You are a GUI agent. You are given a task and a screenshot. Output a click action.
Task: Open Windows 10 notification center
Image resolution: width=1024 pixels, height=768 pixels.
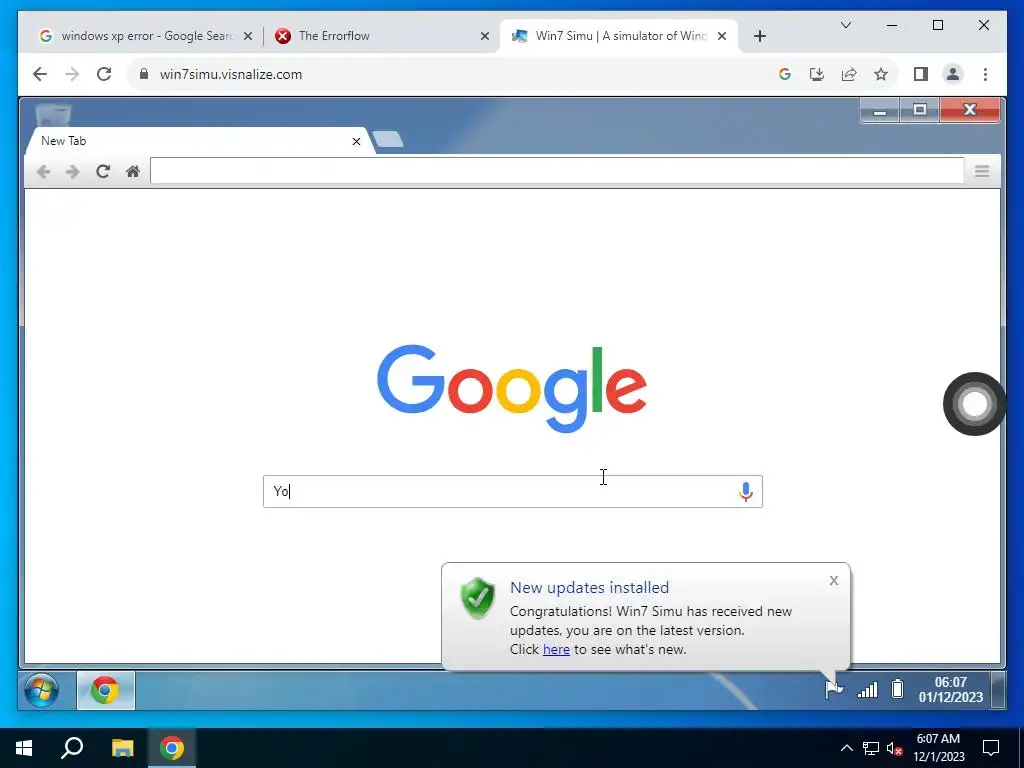coord(991,748)
